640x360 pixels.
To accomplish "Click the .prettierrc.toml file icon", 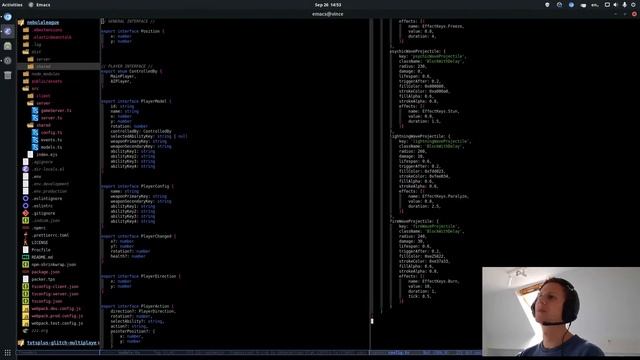I will coord(25,235).
